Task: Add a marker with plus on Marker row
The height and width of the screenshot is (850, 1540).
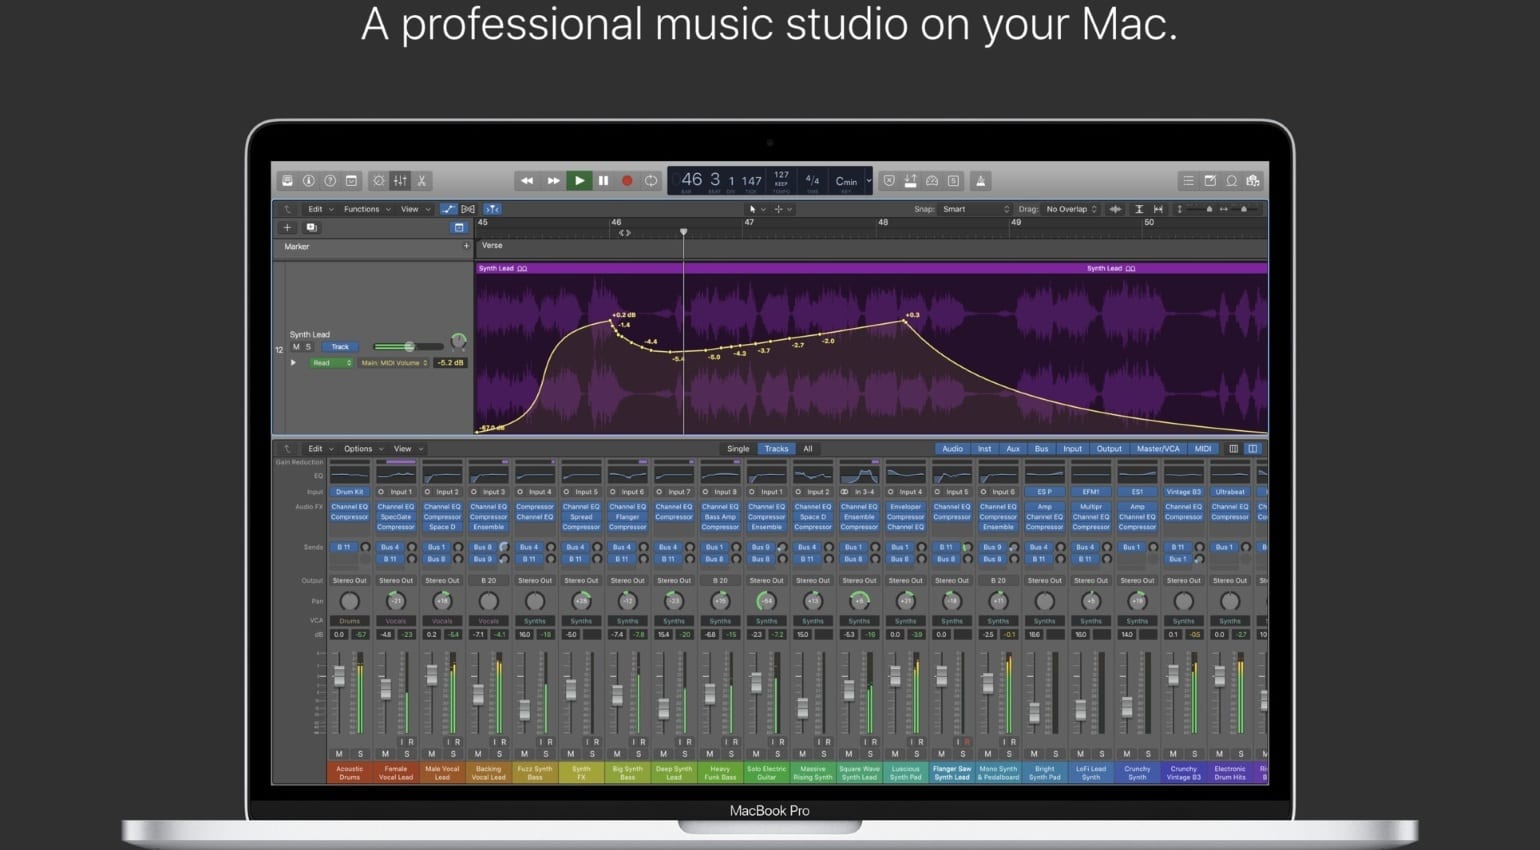Action: [466, 246]
